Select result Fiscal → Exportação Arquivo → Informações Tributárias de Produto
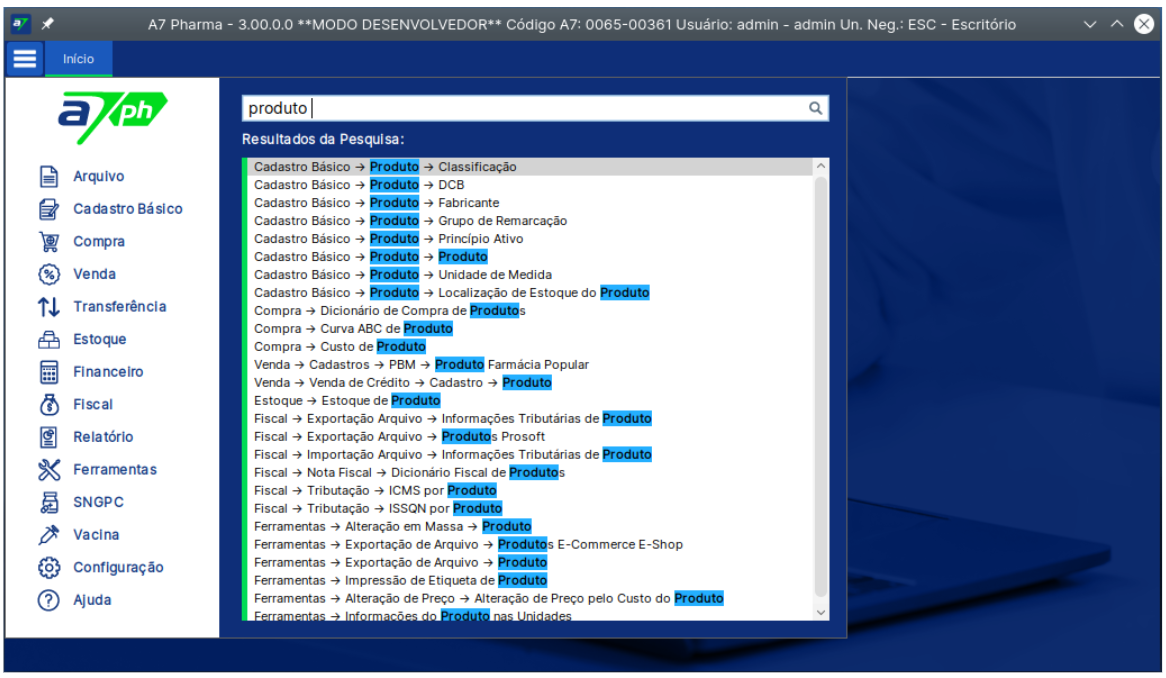This screenshot has width=1166, height=678. [x=530, y=419]
